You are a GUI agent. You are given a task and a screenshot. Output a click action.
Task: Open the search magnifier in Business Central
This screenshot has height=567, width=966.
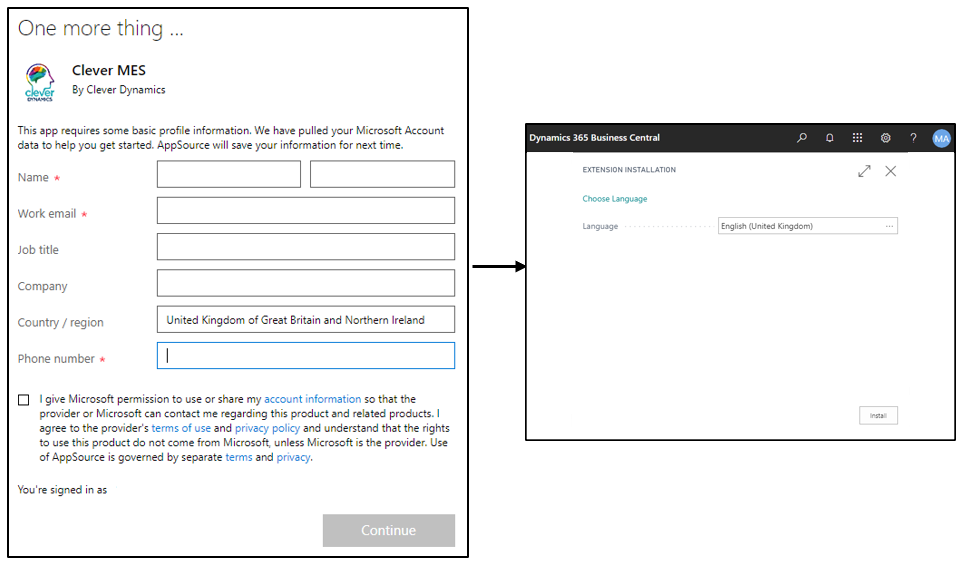[x=802, y=138]
